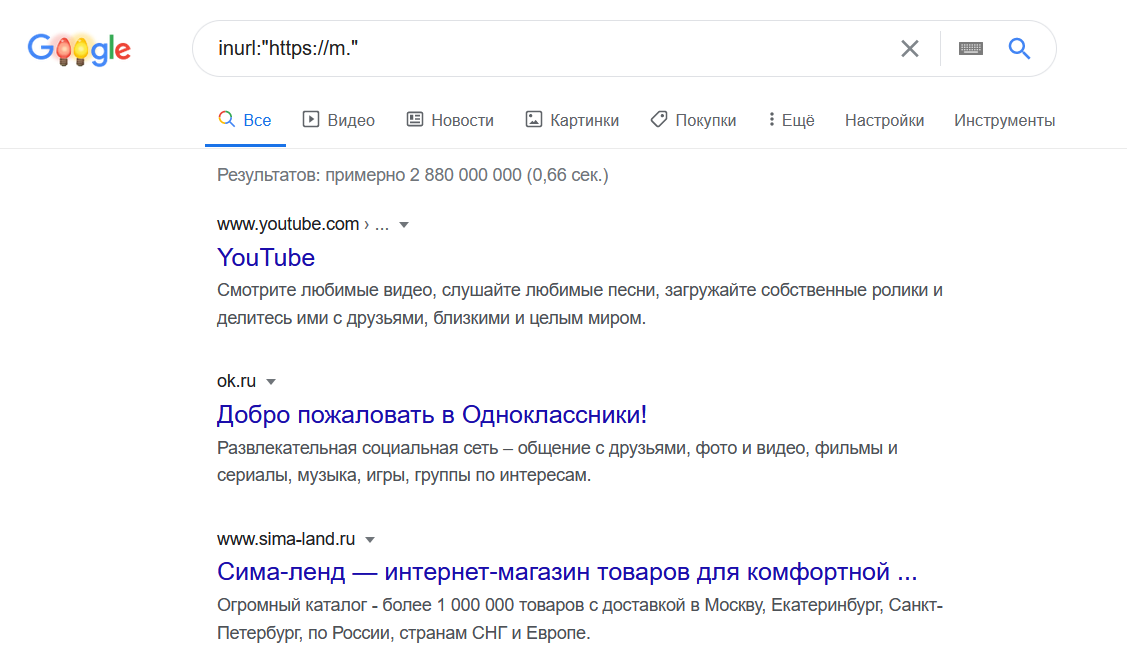The image size is (1127, 670).
Task: Expand the sima-land.ru result dropdown arrow
Action: click(370, 540)
